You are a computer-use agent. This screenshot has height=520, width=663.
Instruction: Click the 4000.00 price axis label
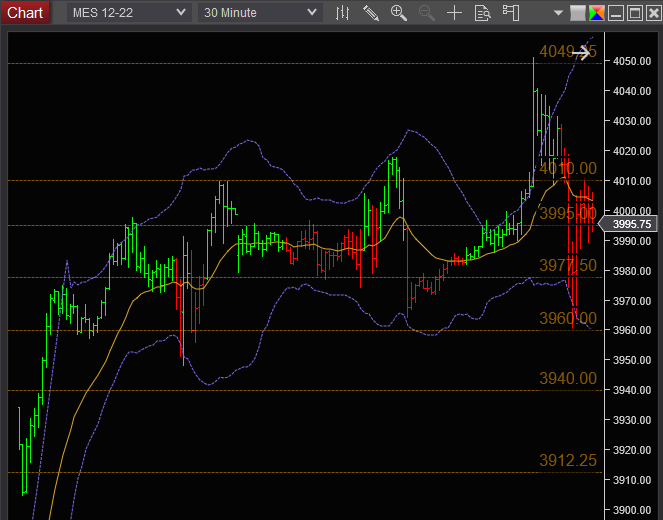632,211
